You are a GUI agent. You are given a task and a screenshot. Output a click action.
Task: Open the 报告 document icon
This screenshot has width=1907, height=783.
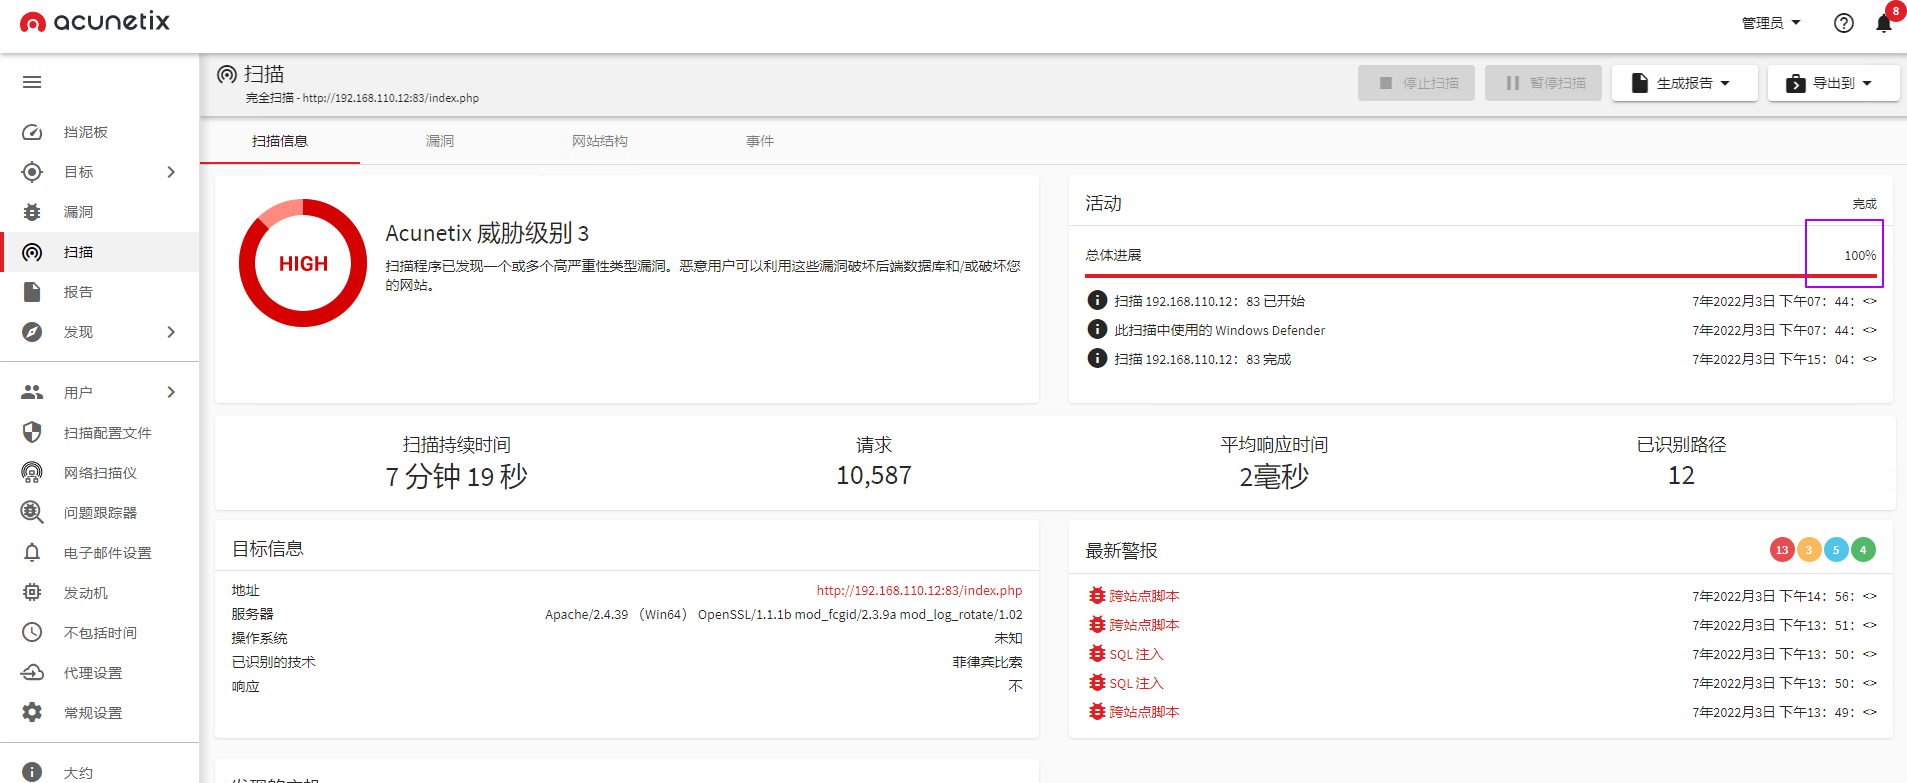pos(32,292)
